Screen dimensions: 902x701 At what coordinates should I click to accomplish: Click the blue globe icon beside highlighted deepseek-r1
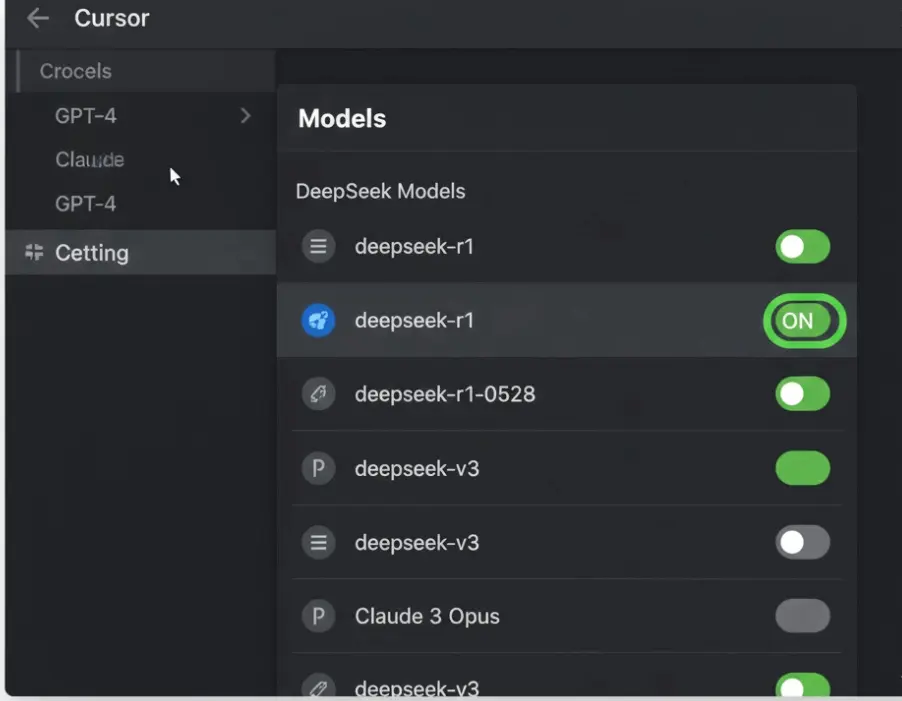[x=318, y=320]
